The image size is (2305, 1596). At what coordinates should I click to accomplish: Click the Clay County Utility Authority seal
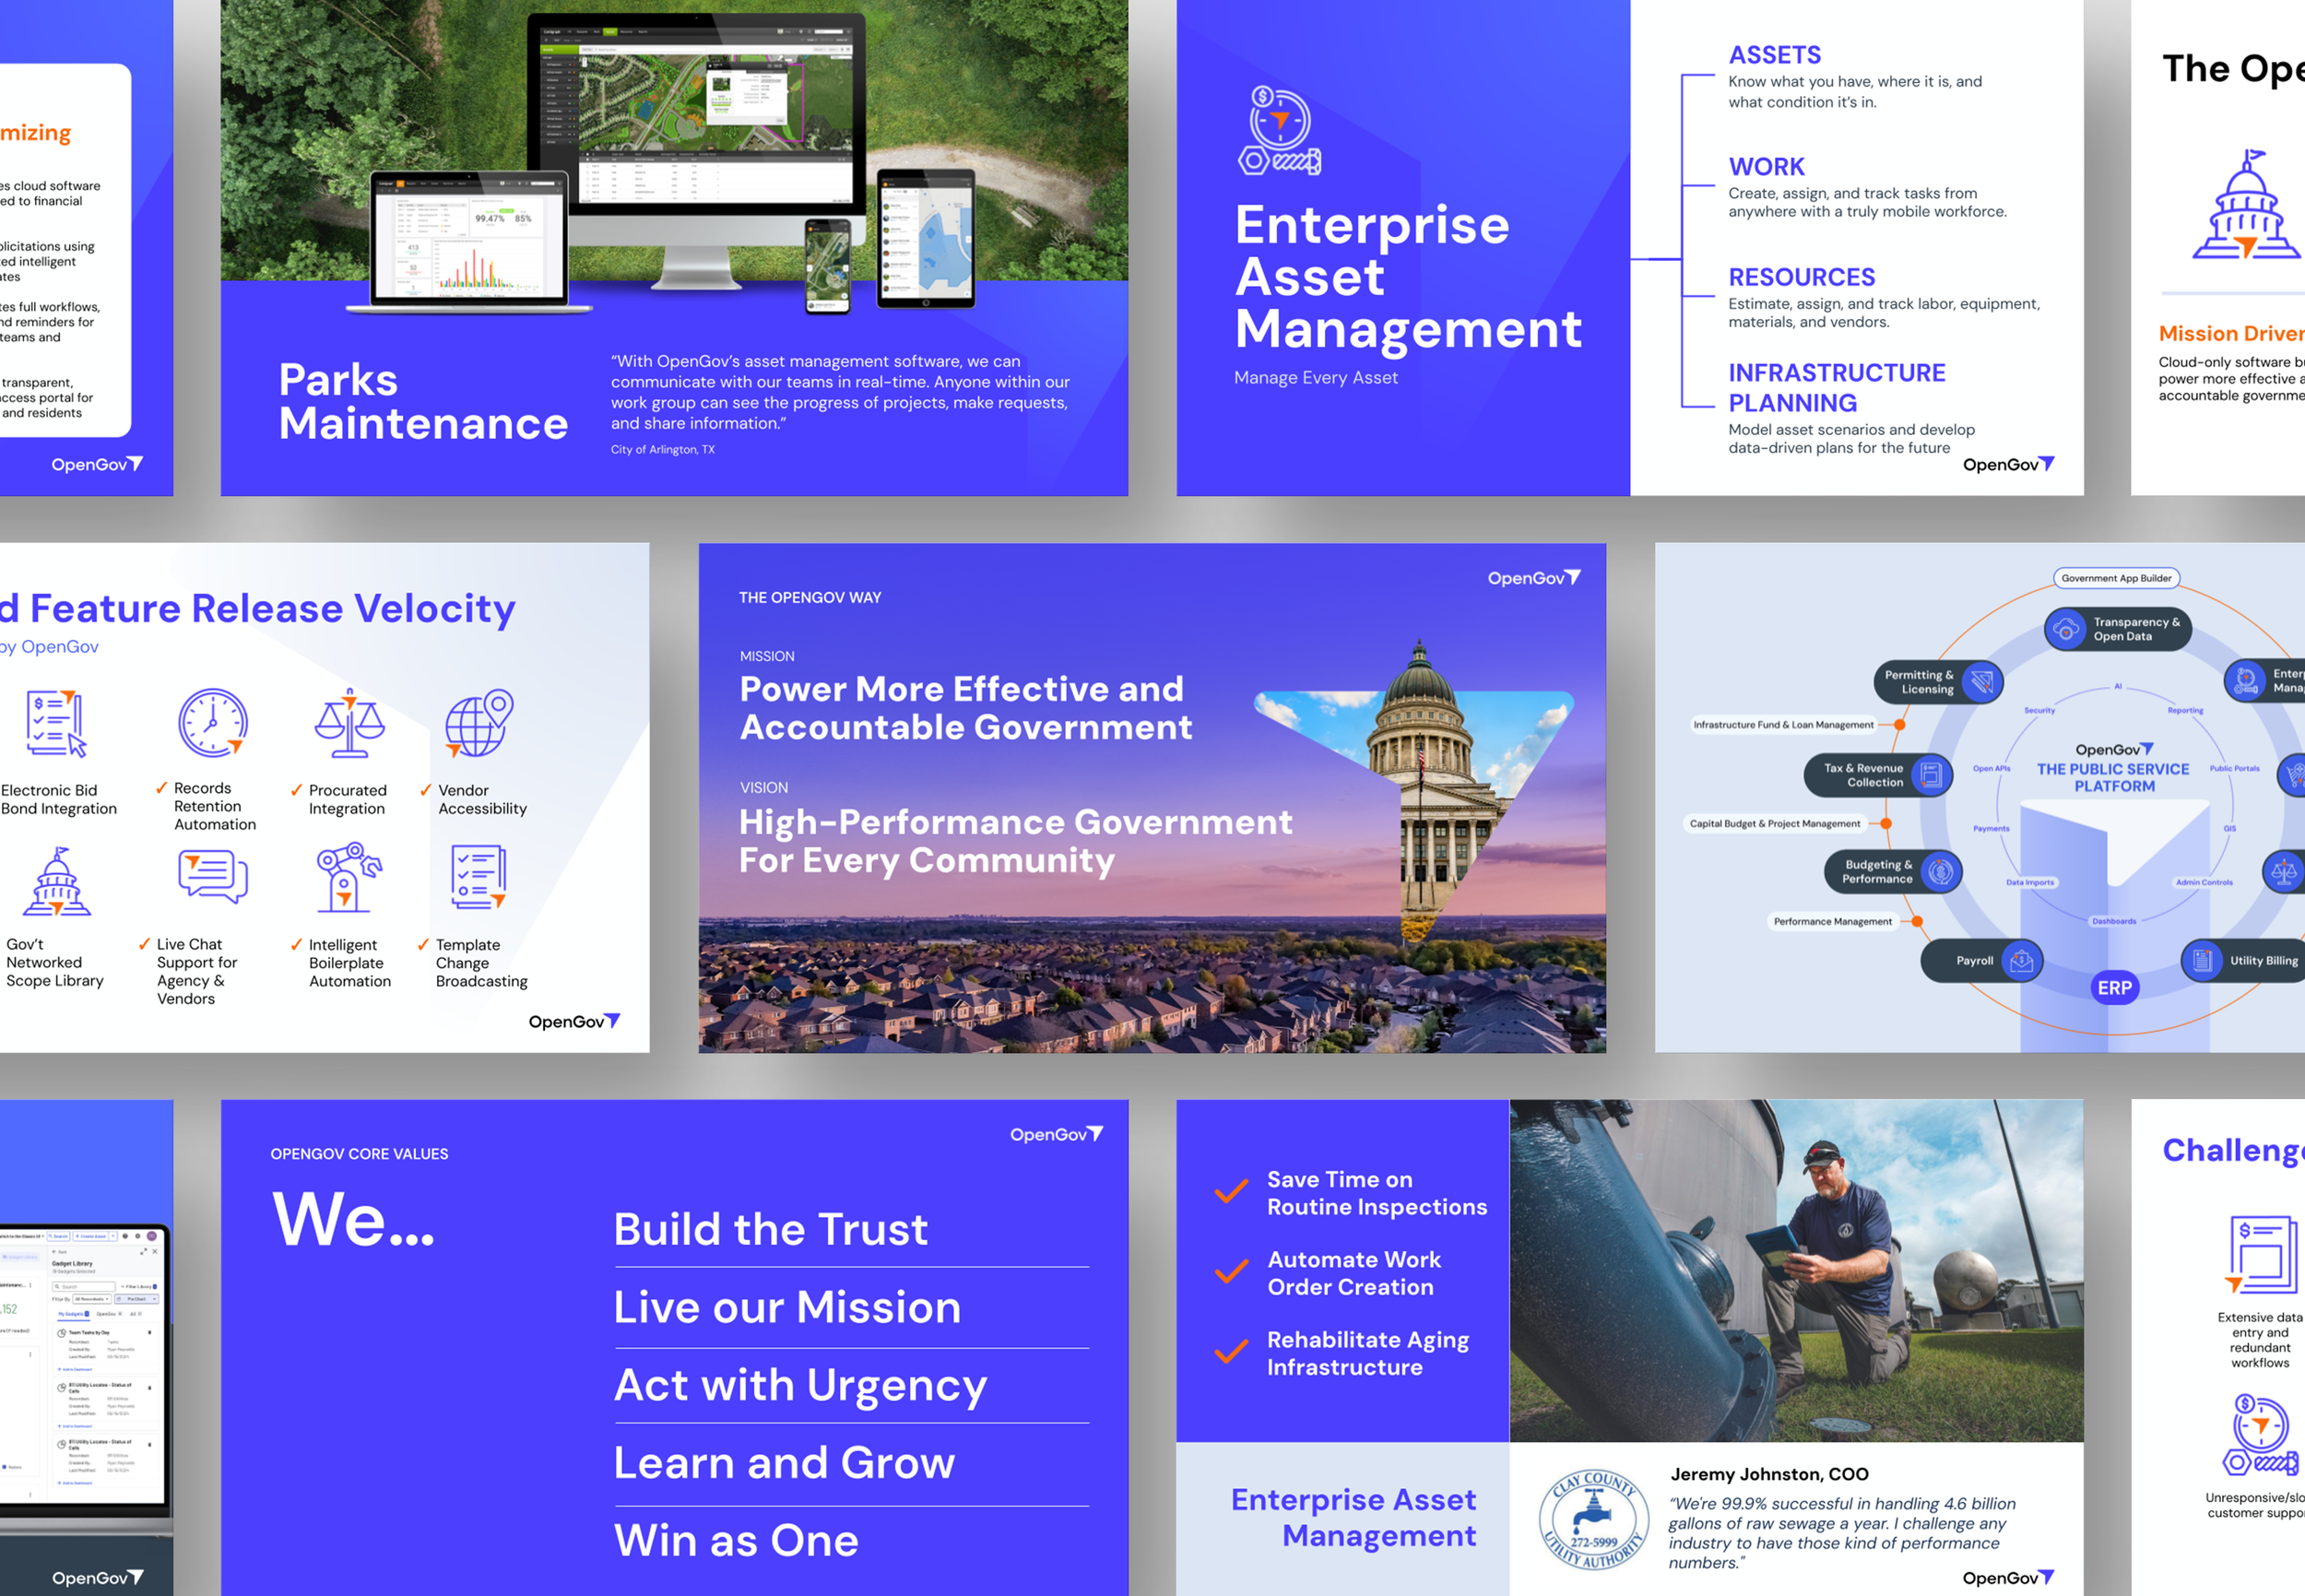pyautogui.click(x=1593, y=1520)
